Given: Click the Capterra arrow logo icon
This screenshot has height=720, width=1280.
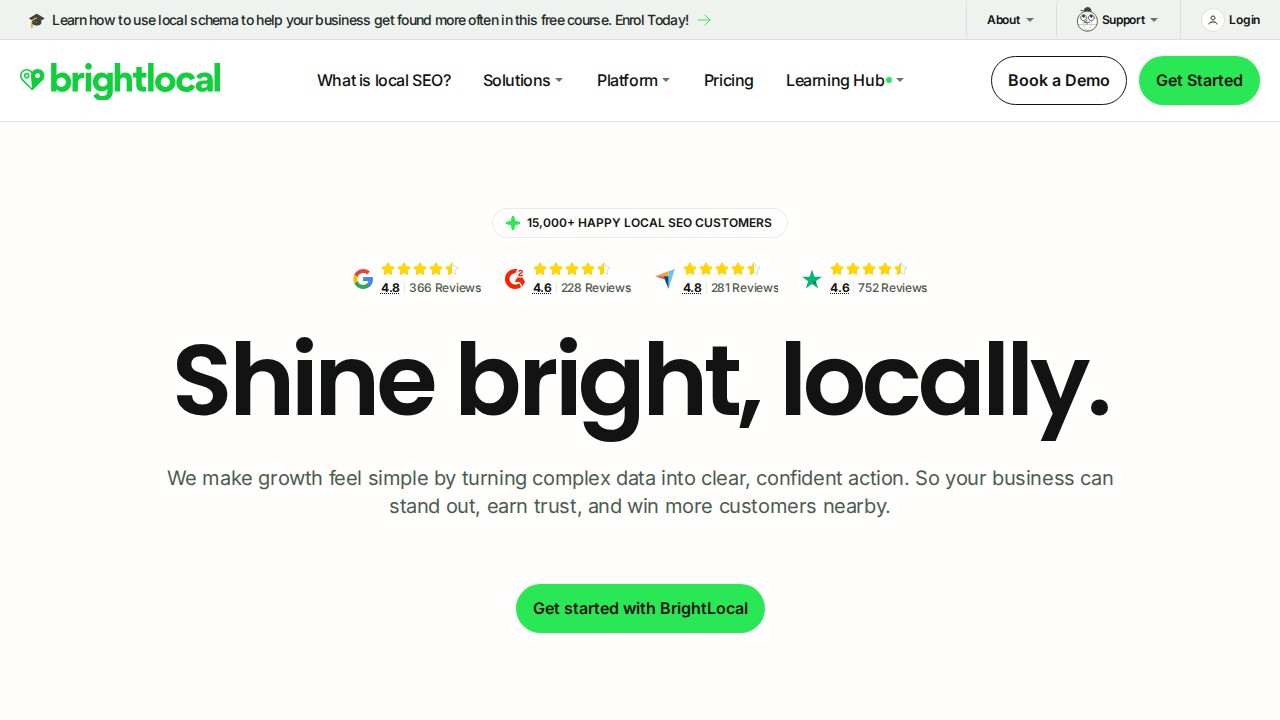Looking at the screenshot, I should [x=665, y=279].
